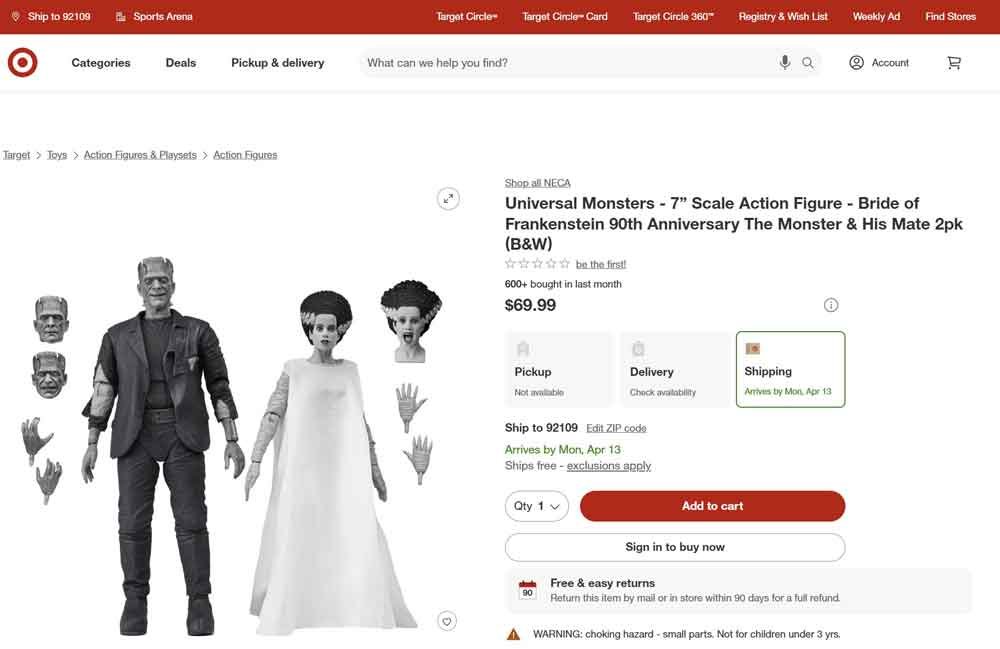Viewport: 1000px width, 649px height.
Task: Select the Pickup fulfillment option
Action: pyautogui.click(x=558, y=369)
